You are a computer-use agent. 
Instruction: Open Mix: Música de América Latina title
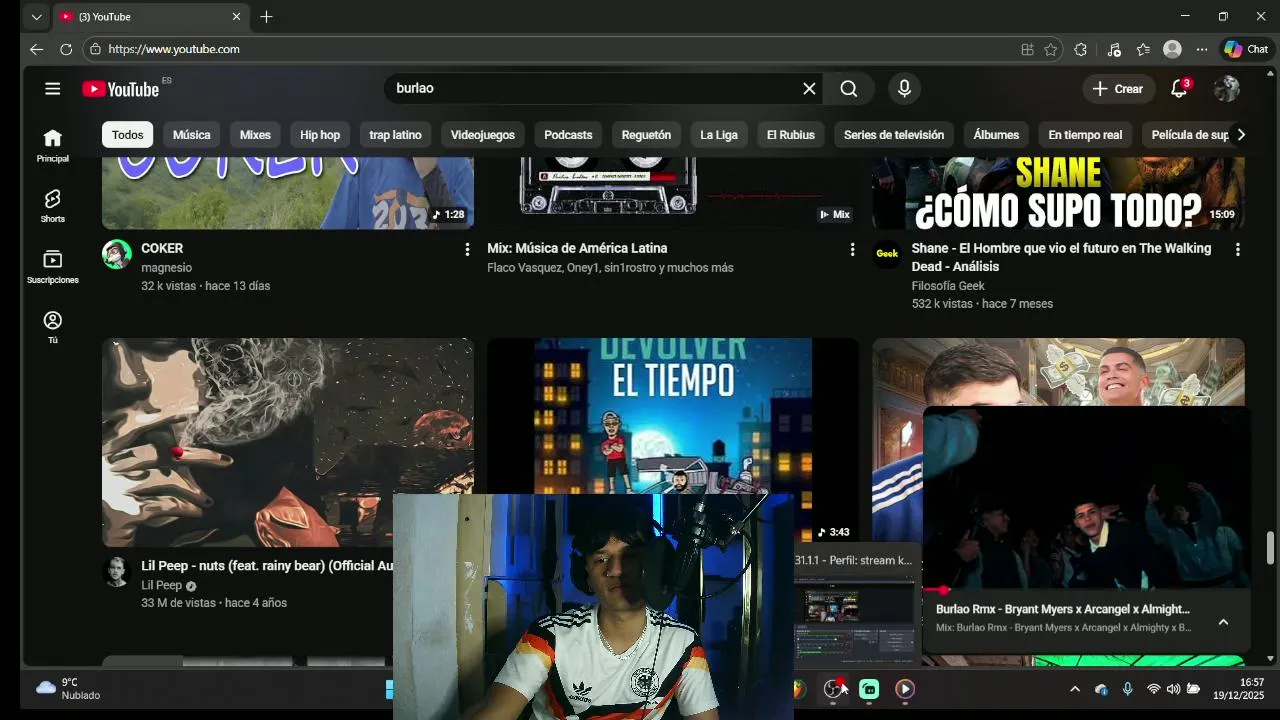[577, 248]
